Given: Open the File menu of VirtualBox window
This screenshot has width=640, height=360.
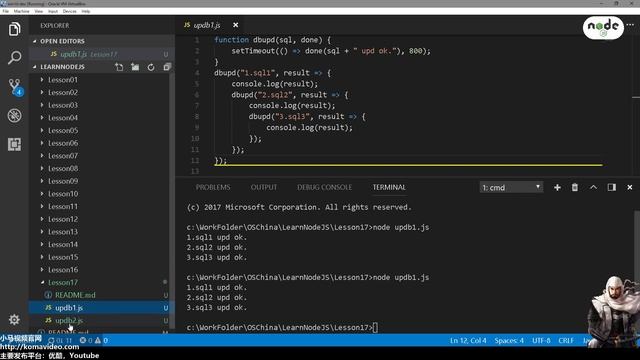Looking at the screenshot, I should (6, 11).
